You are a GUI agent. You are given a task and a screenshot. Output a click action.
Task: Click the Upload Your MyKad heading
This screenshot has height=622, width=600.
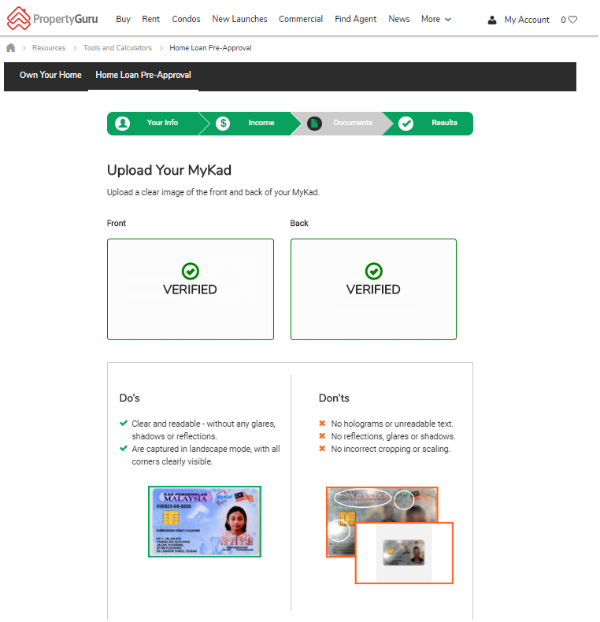coord(169,170)
